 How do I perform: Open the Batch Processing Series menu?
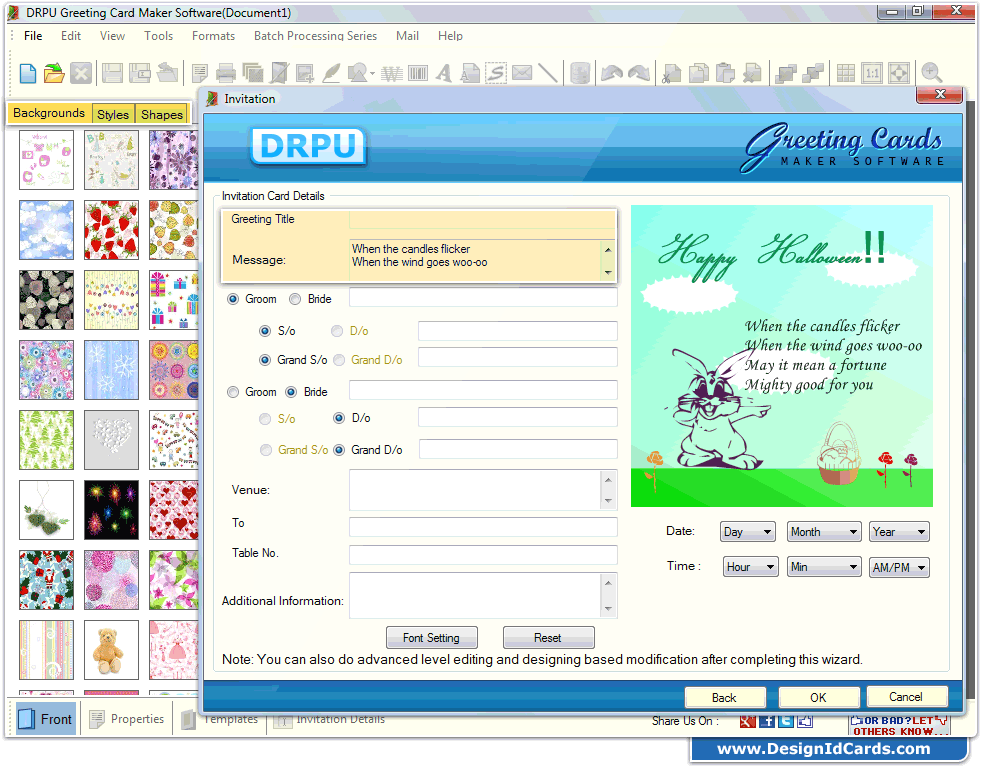coord(315,36)
